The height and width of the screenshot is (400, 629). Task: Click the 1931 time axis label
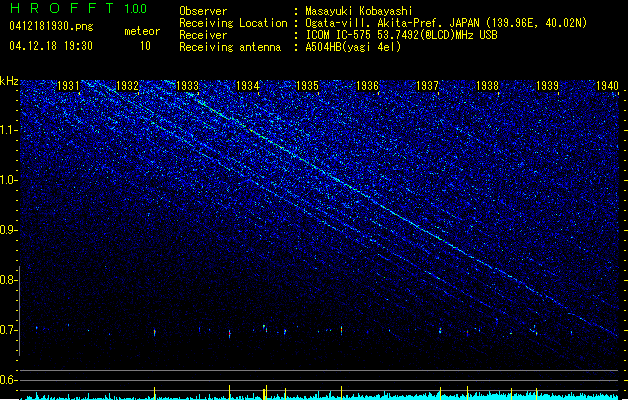click(68, 86)
